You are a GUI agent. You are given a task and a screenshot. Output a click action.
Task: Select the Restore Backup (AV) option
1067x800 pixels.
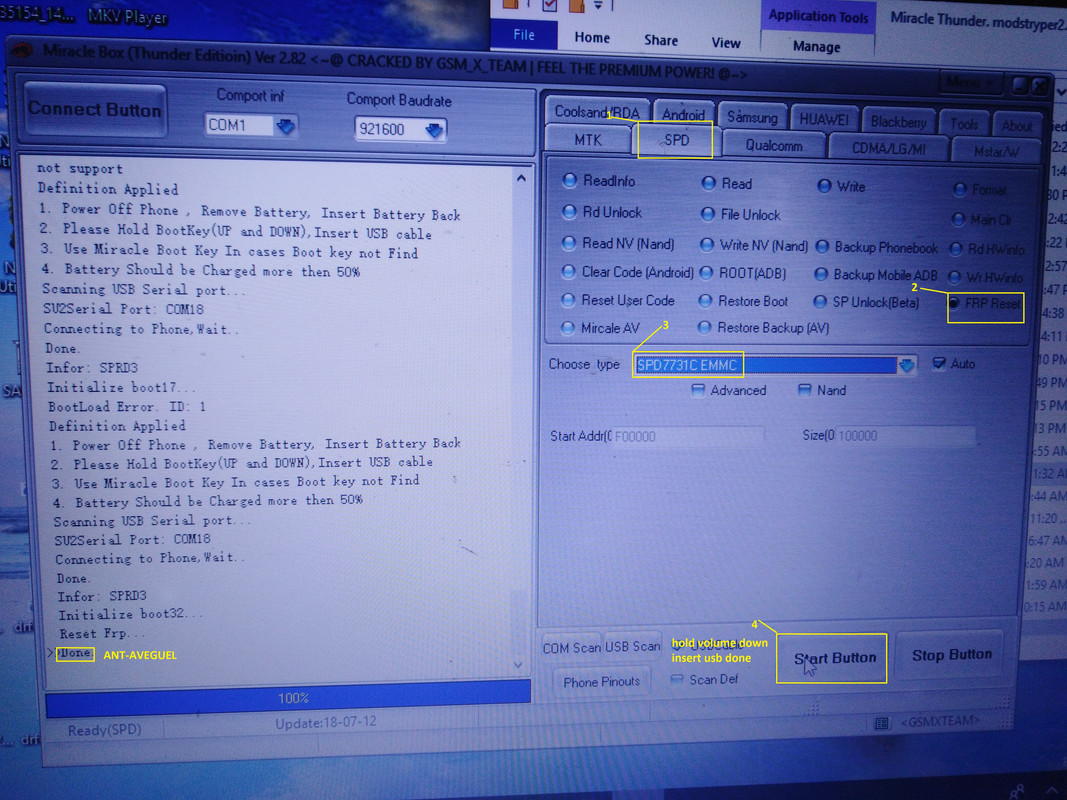tap(764, 328)
